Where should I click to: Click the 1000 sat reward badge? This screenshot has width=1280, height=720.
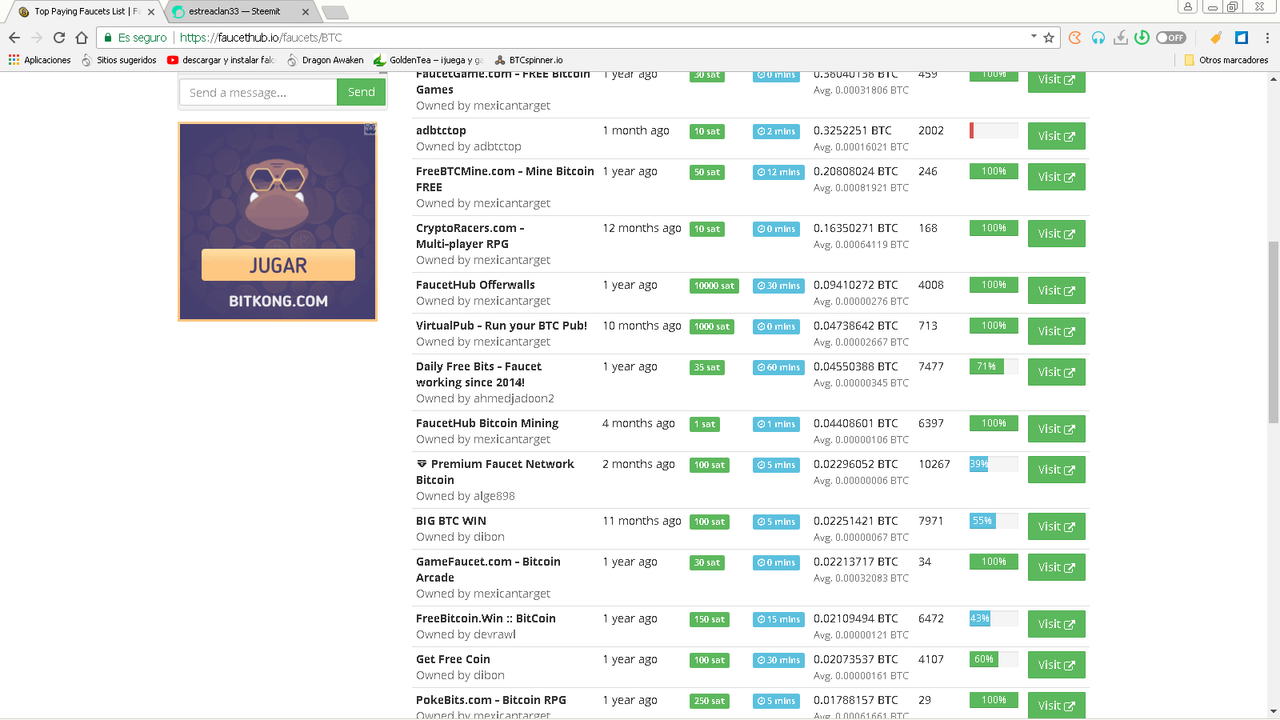(x=711, y=326)
